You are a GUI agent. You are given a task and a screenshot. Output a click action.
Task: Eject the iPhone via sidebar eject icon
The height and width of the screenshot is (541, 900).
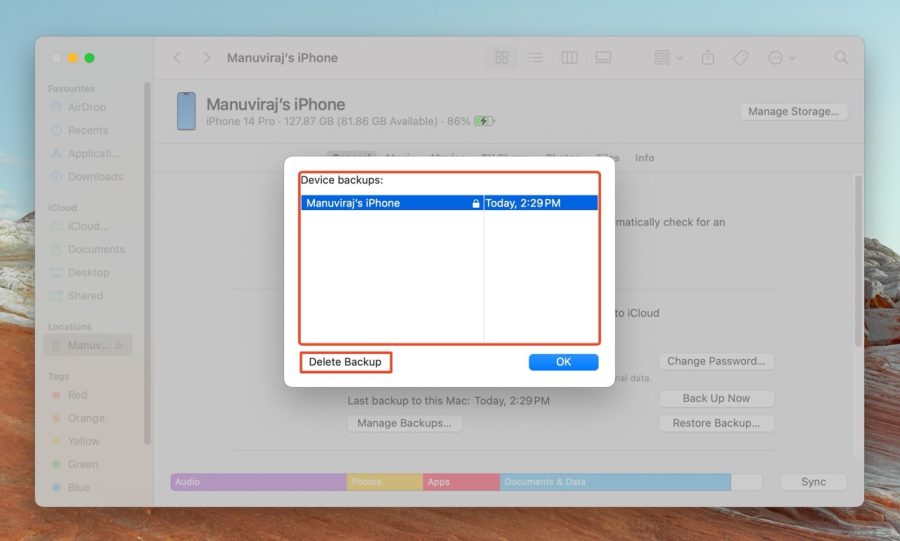pyautogui.click(x=119, y=345)
